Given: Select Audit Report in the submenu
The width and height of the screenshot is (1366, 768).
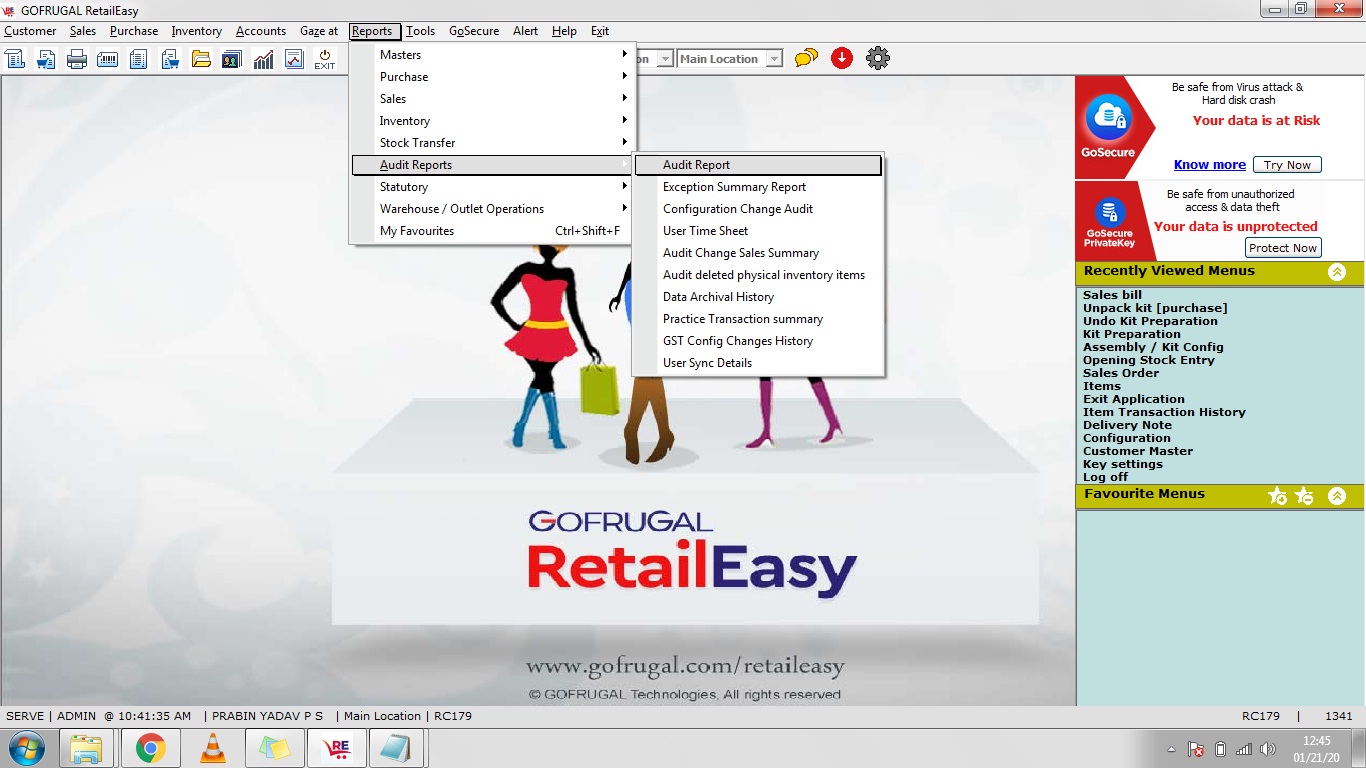Looking at the screenshot, I should (x=758, y=165).
